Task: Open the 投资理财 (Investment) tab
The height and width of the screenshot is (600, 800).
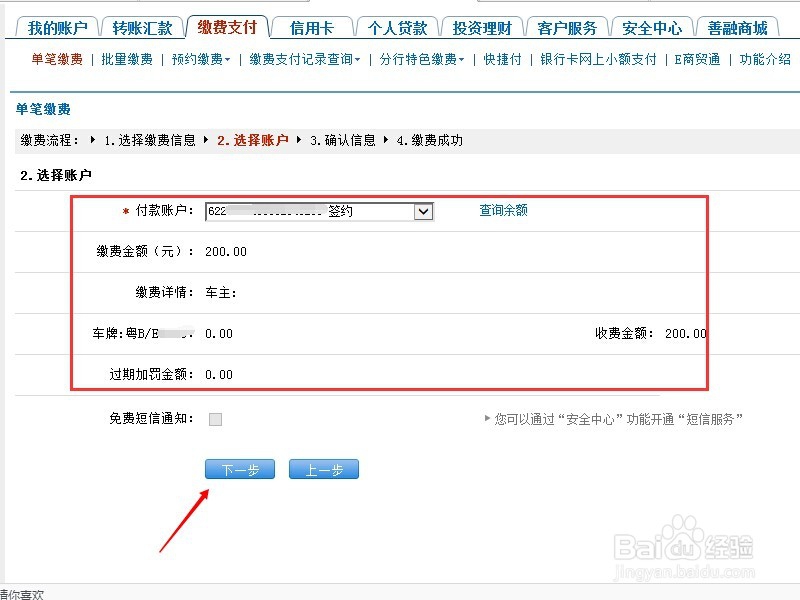Action: (x=482, y=28)
